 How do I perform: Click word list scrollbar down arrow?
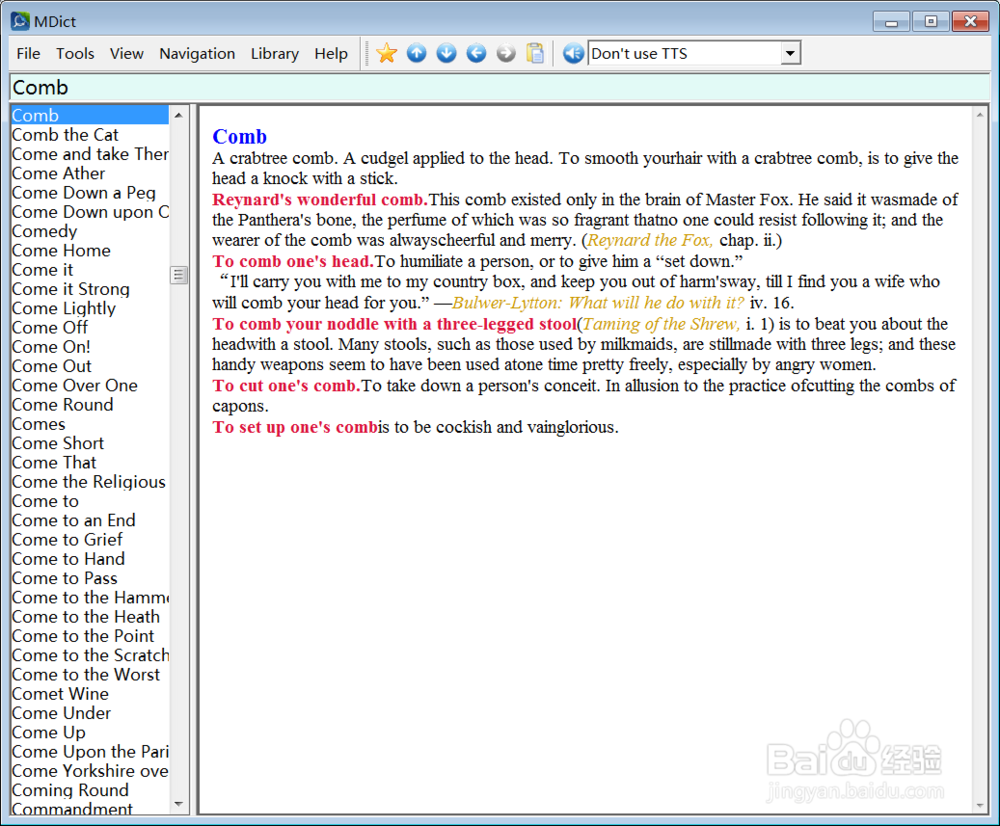[x=179, y=804]
